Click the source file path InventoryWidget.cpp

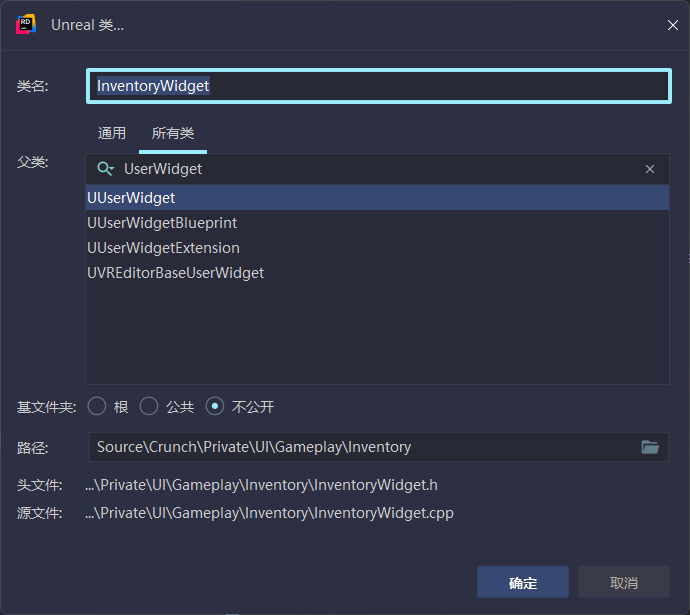[269, 513]
